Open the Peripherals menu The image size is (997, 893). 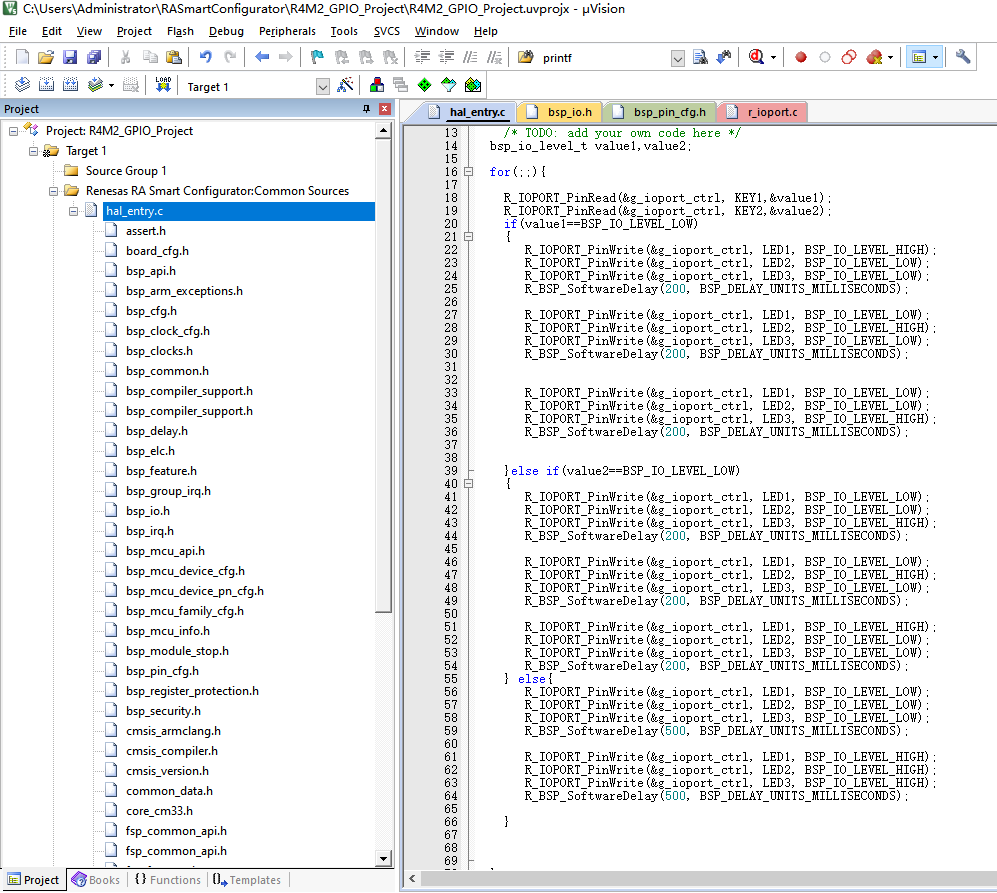point(287,31)
